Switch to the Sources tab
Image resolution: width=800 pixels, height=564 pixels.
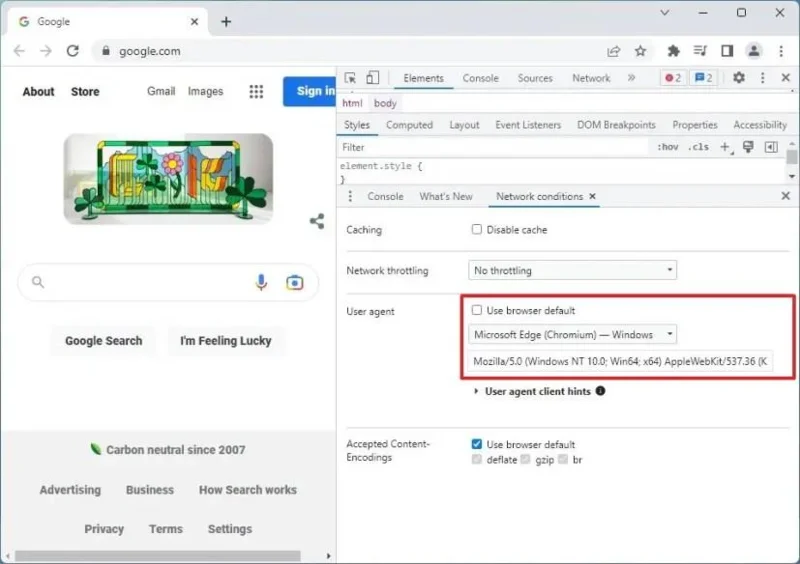pyautogui.click(x=535, y=78)
